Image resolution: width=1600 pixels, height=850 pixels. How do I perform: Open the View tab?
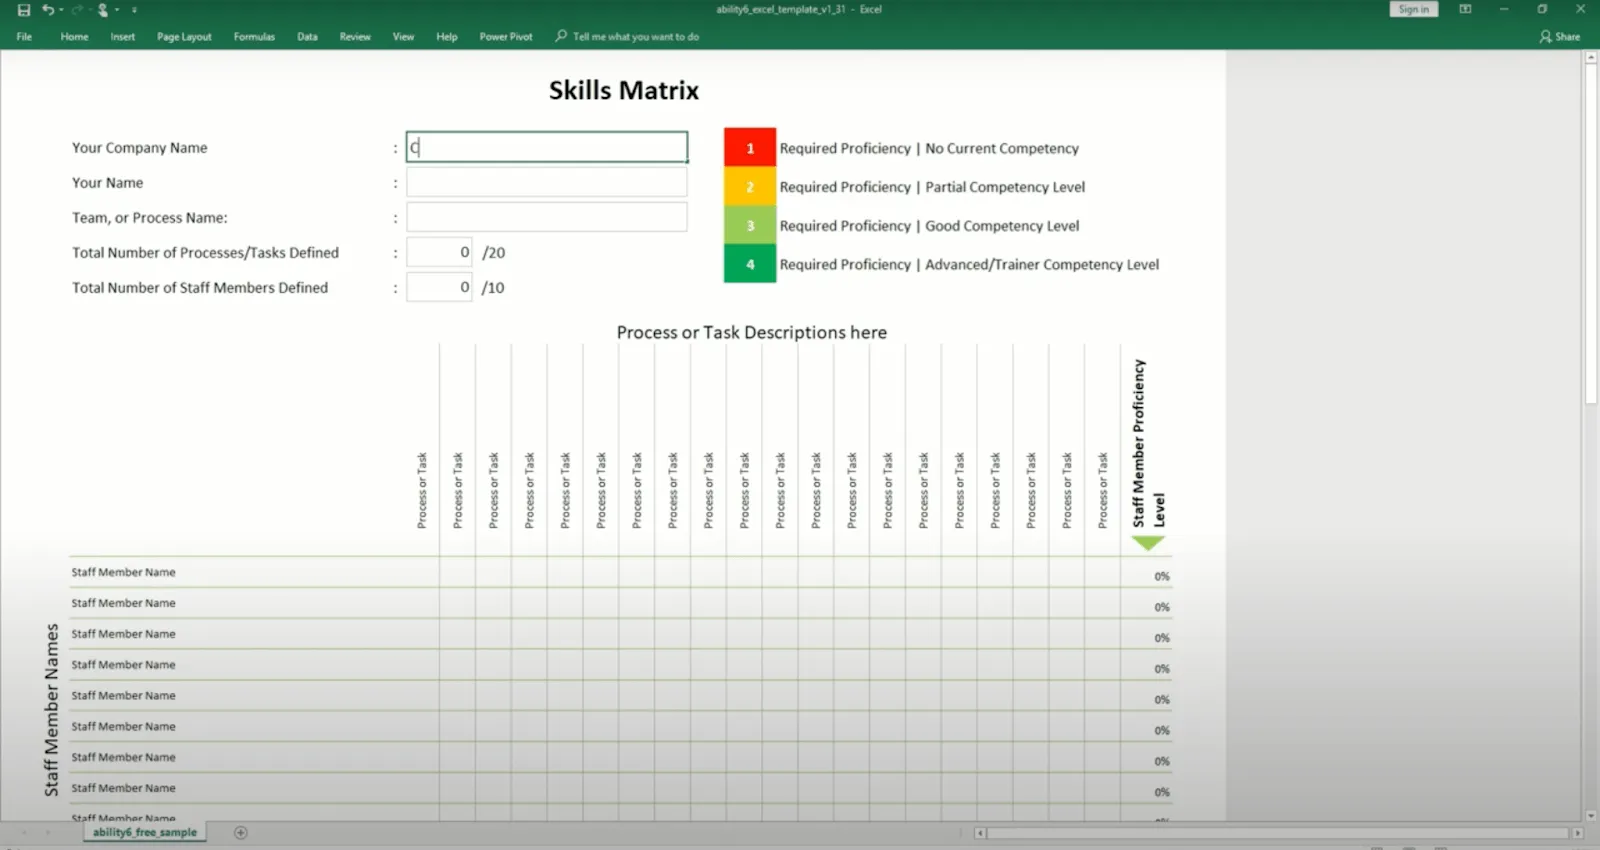(x=403, y=37)
